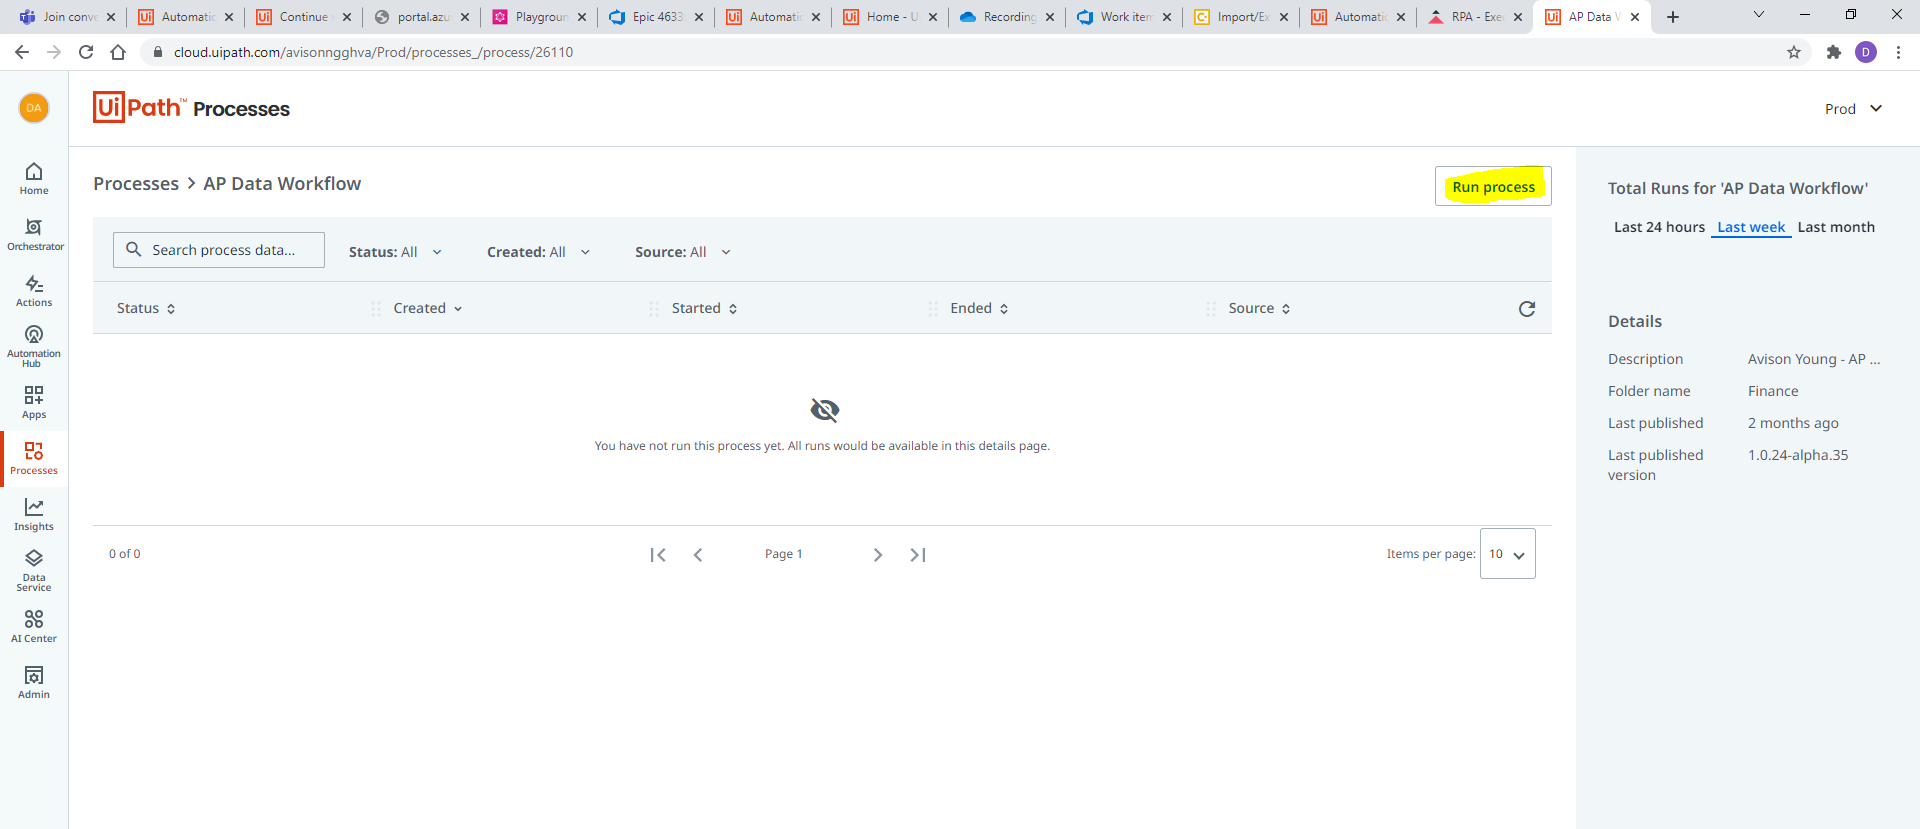The image size is (1920, 829).
Task: Open Data Service in the sidebar
Action: [34, 571]
